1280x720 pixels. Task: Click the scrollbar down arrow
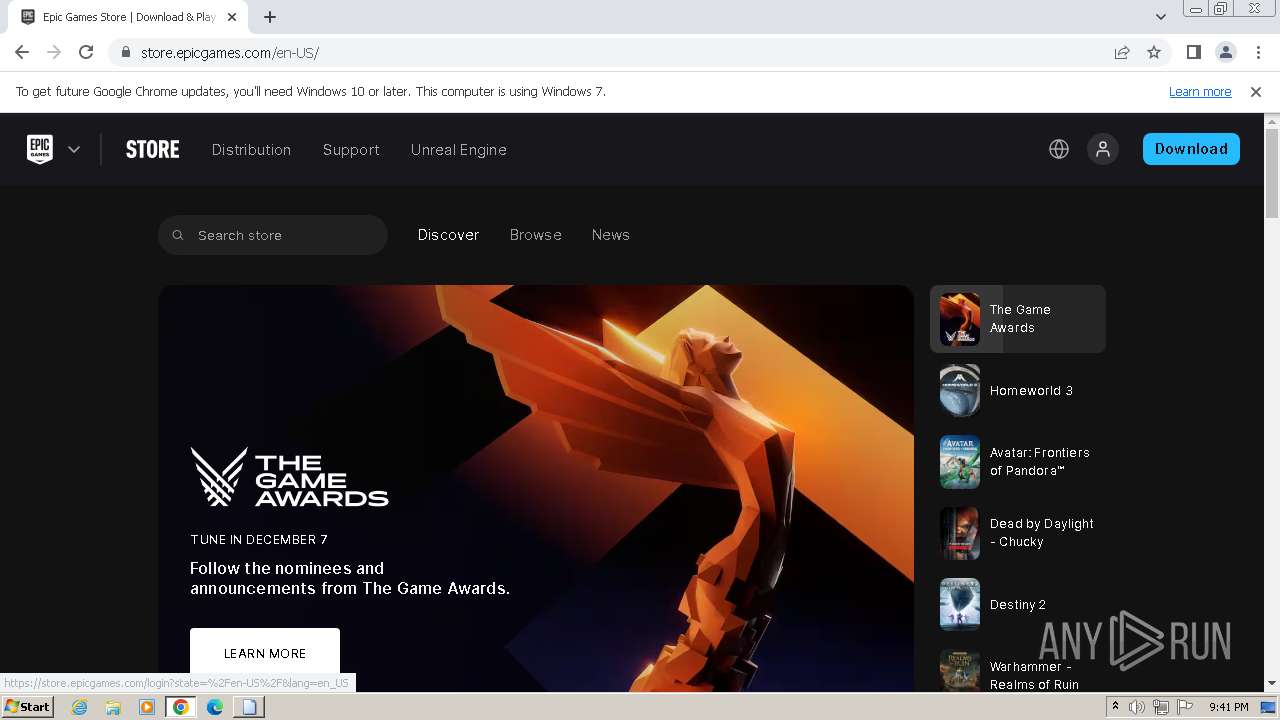coord(1272,684)
